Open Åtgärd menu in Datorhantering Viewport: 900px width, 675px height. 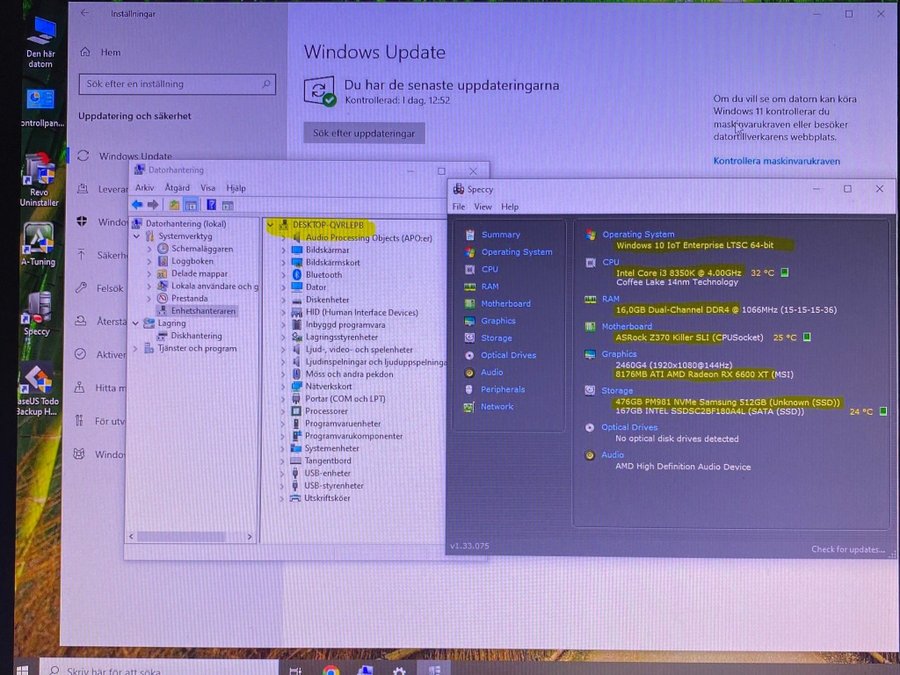pyautogui.click(x=177, y=188)
